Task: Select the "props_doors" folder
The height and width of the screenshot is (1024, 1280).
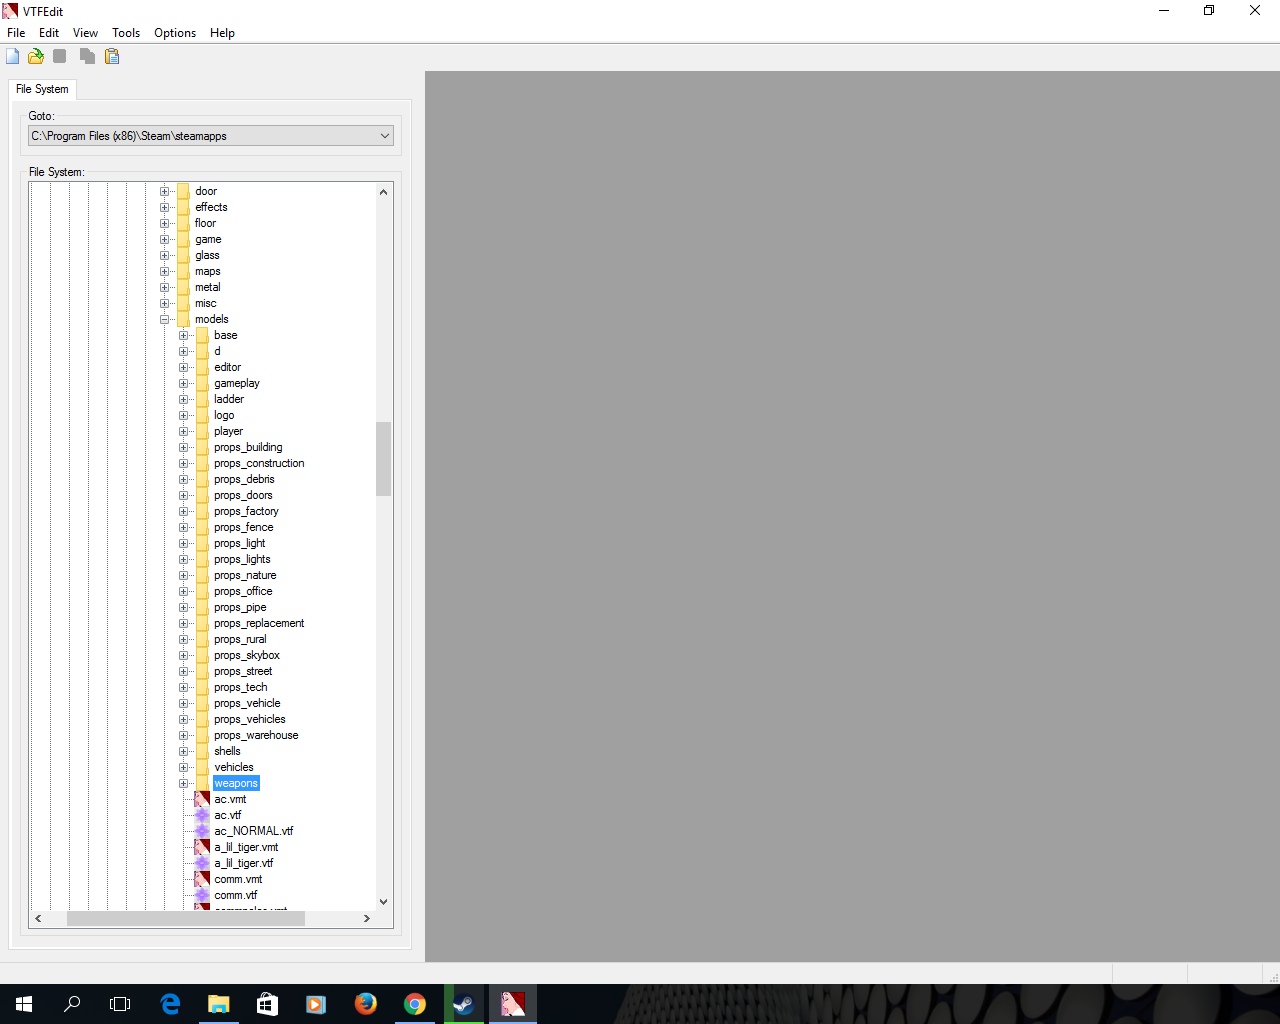Action: pyautogui.click(x=243, y=495)
